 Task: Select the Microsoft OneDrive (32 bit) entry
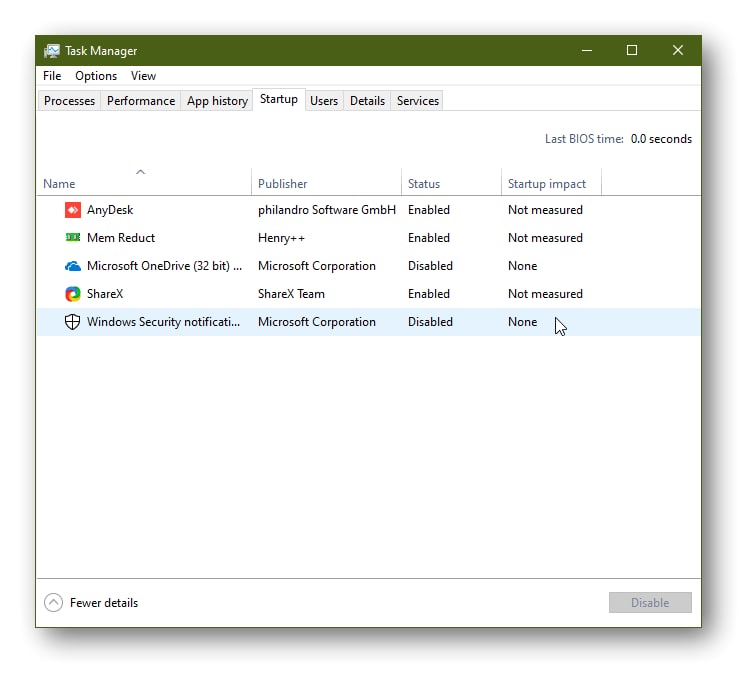pos(164,266)
